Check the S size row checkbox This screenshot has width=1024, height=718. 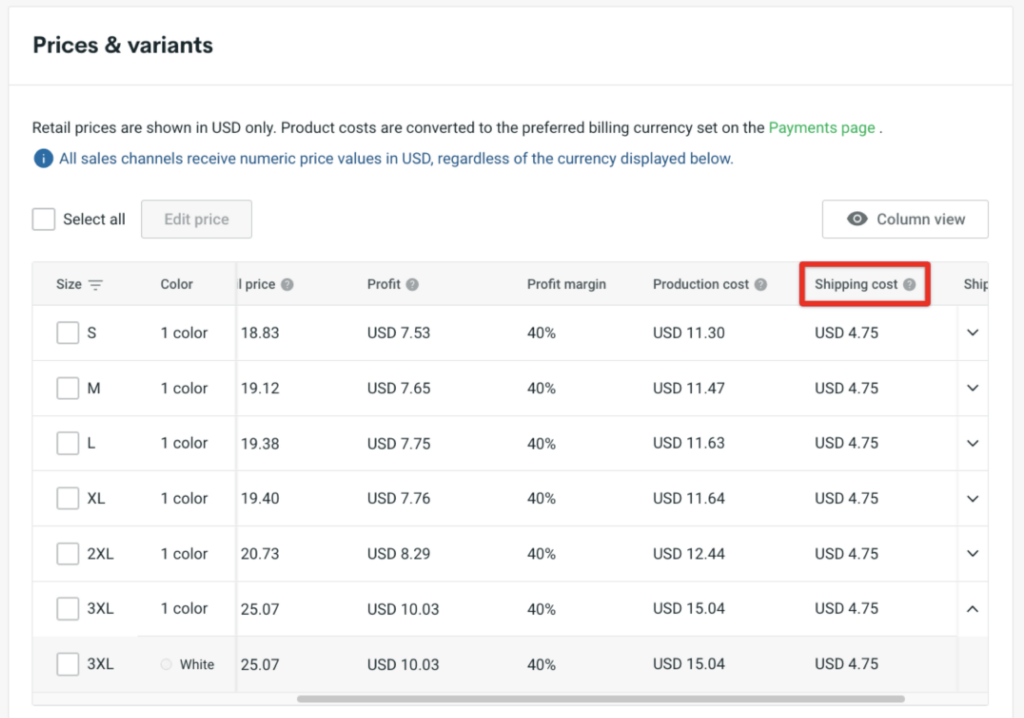[x=68, y=333]
